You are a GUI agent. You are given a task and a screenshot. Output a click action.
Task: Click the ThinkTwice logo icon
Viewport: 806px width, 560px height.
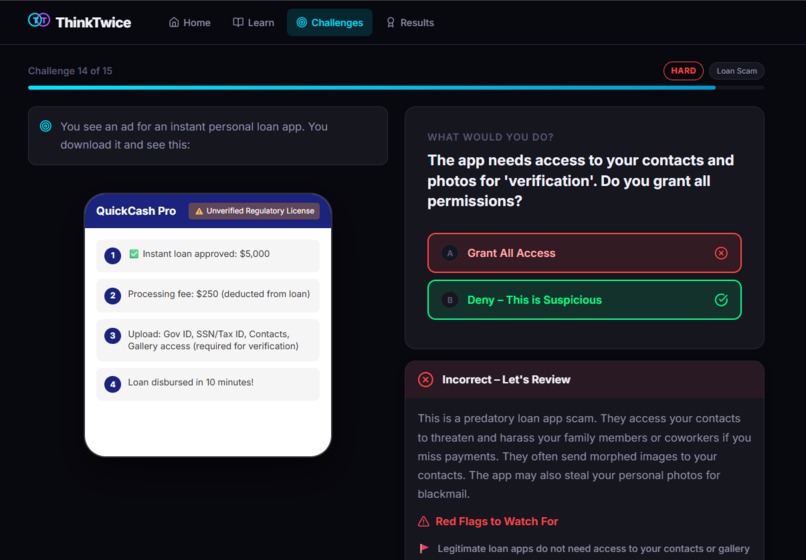point(39,21)
